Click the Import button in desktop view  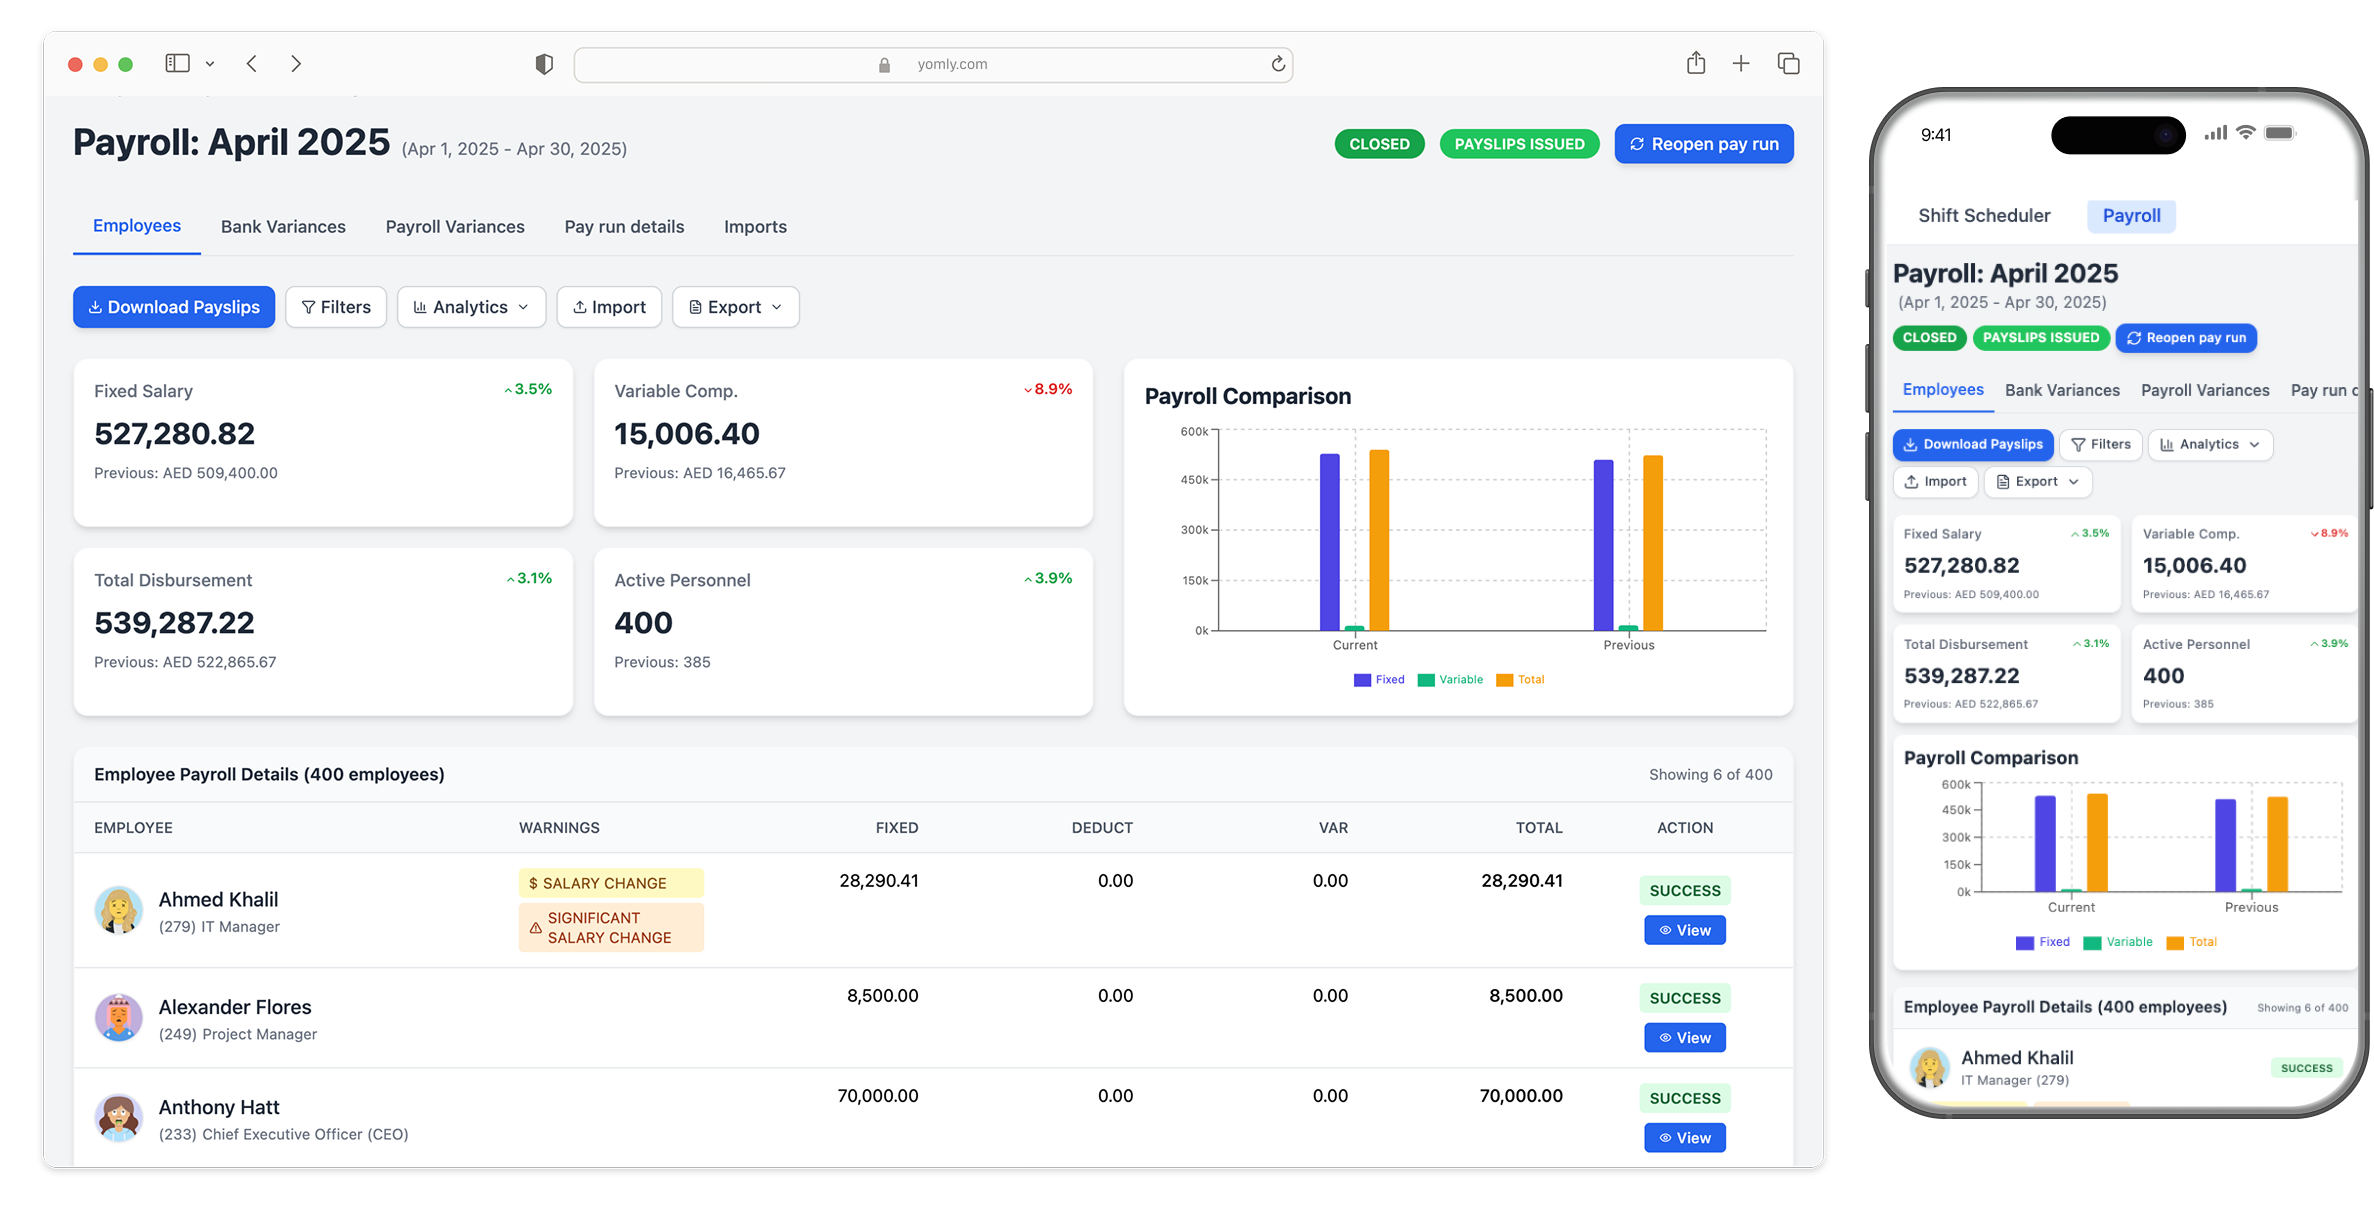(609, 307)
